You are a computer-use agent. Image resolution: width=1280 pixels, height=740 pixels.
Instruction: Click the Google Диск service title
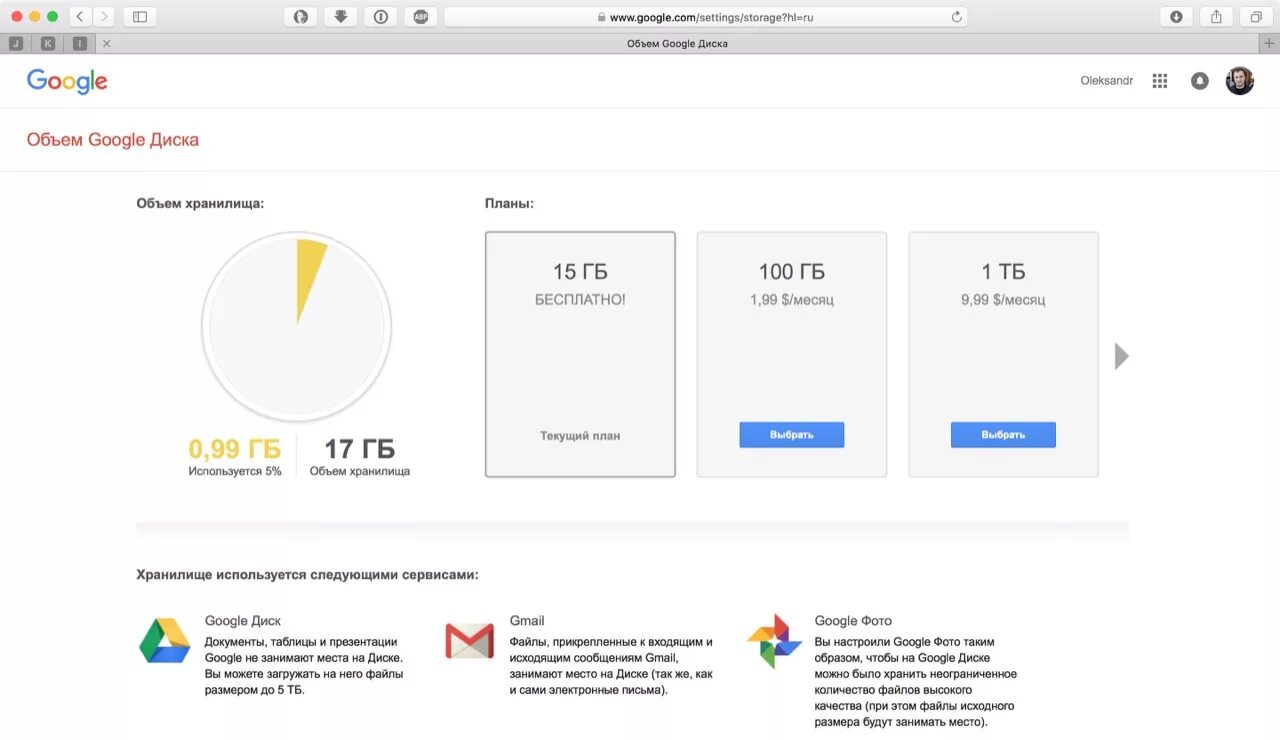[x=243, y=621]
